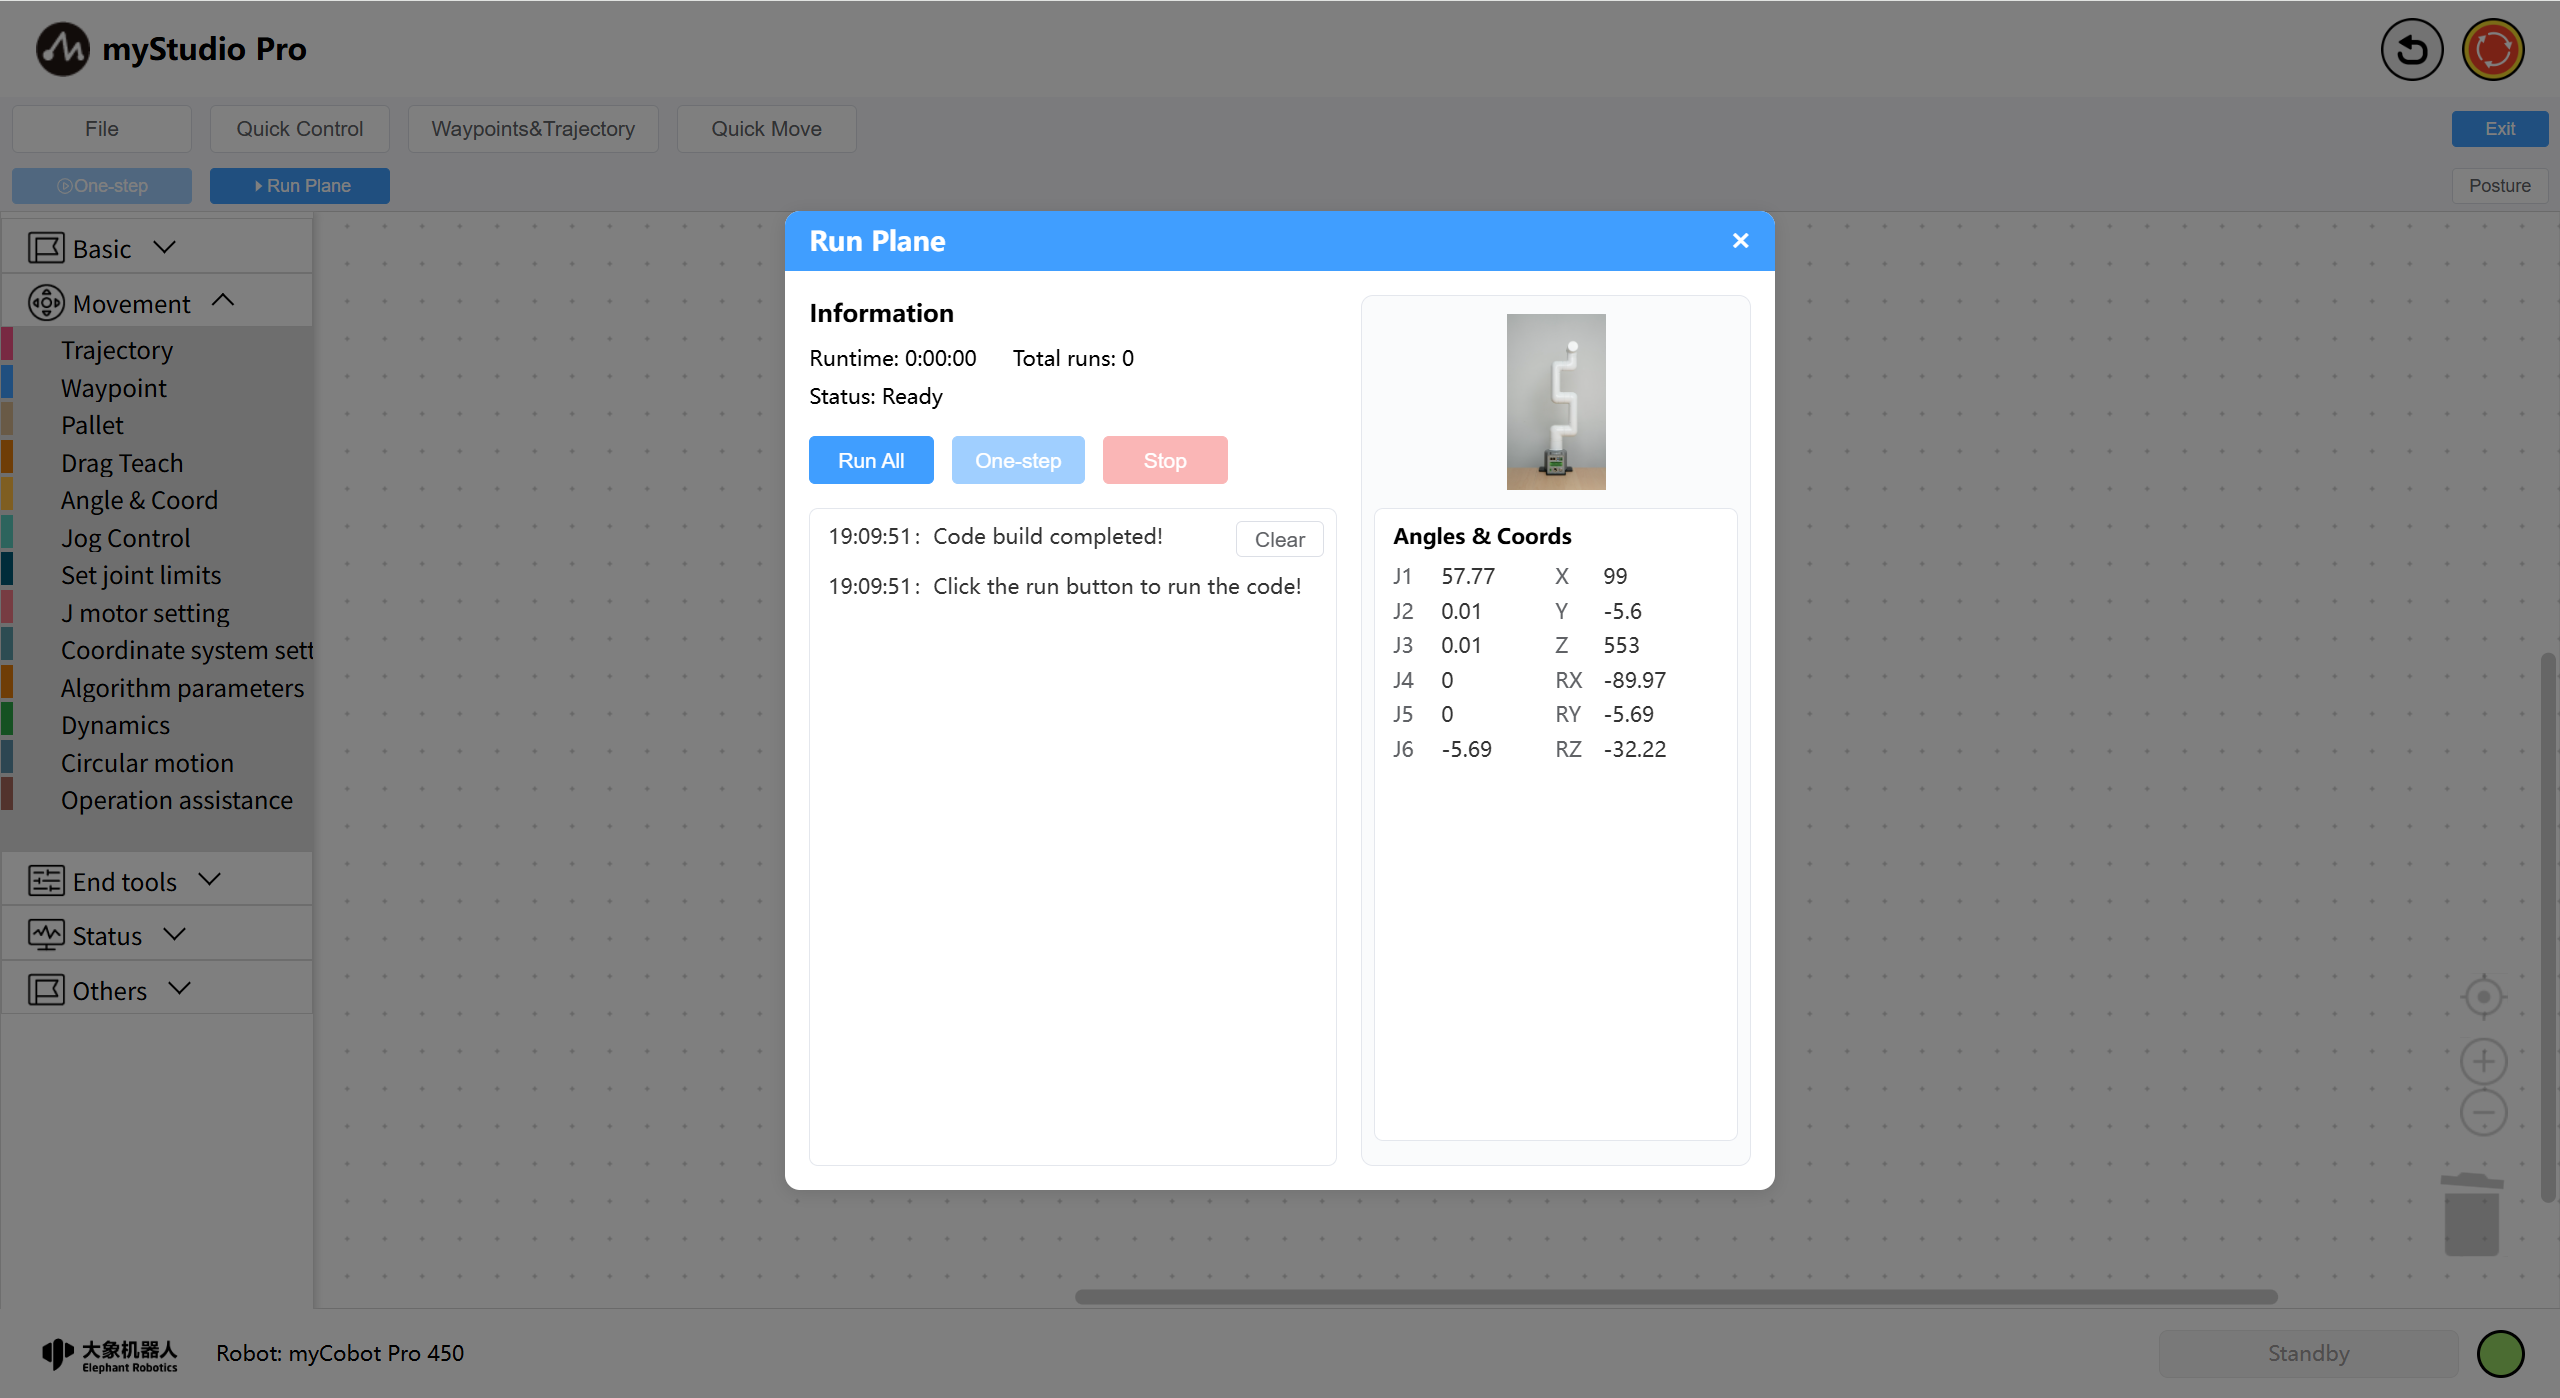2560x1398 pixels.
Task: Click the green connection status indicator
Action: (2500, 1354)
